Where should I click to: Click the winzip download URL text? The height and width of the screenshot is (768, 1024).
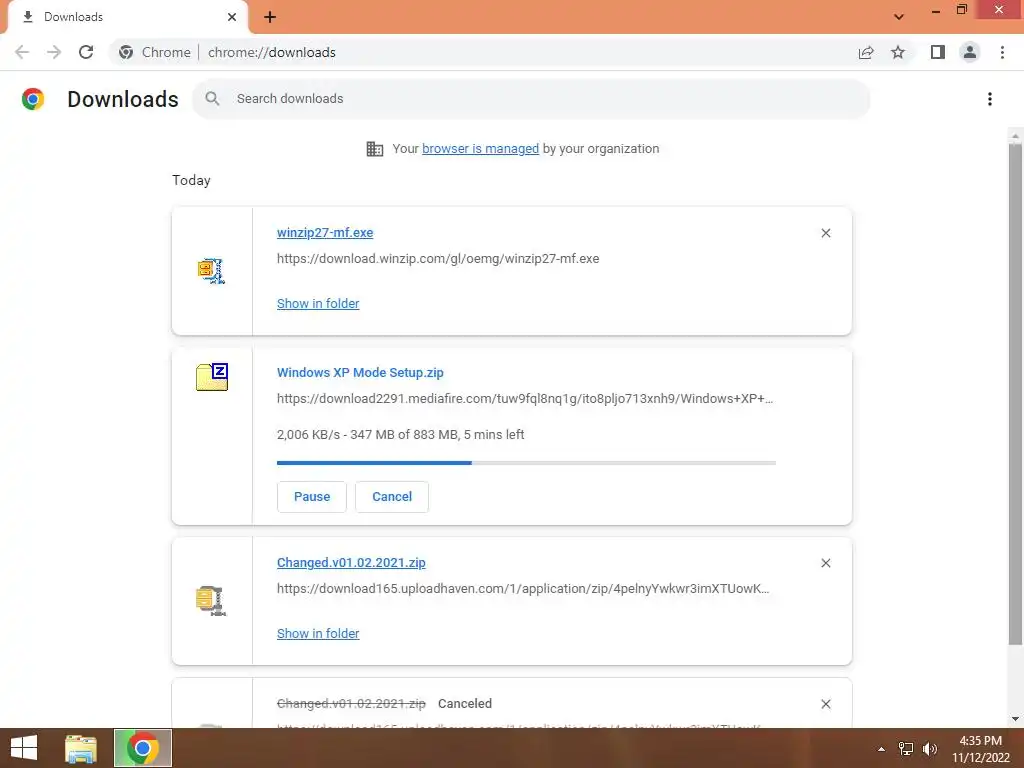(x=438, y=259)
